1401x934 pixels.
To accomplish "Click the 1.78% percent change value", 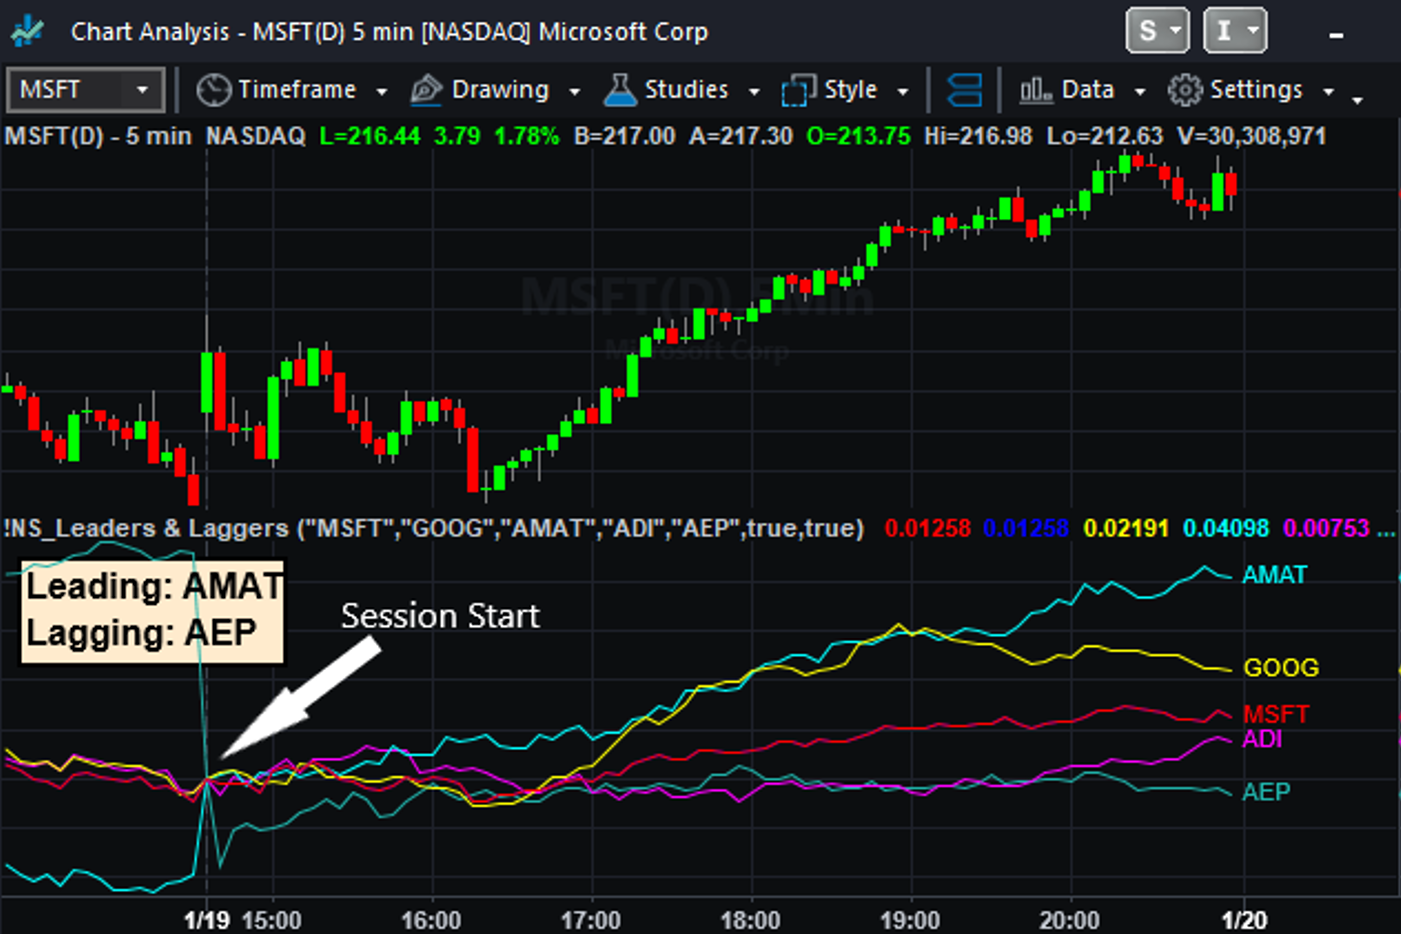I will pos(527,136).
